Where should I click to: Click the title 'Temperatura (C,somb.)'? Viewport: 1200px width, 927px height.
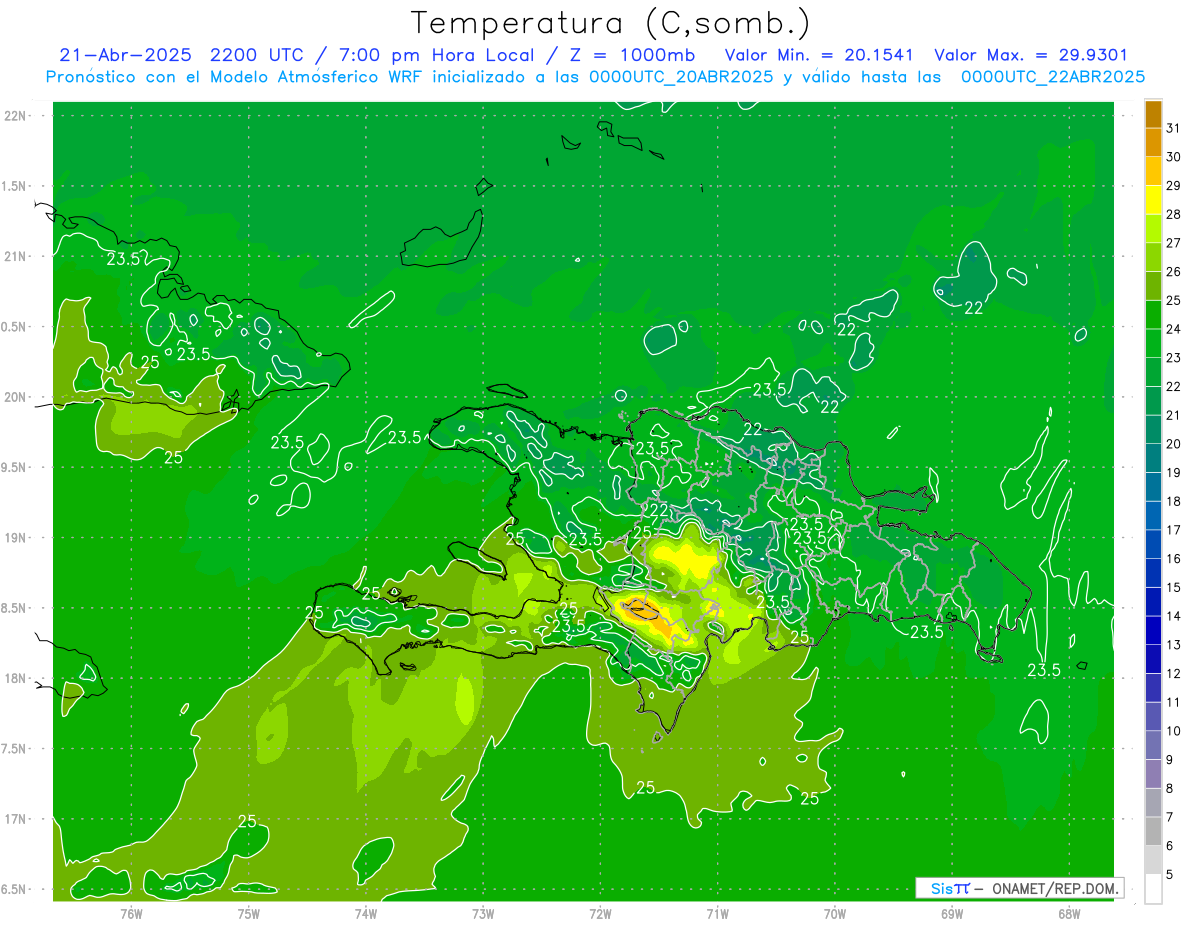pyautogui.click(x=611, y=23)
